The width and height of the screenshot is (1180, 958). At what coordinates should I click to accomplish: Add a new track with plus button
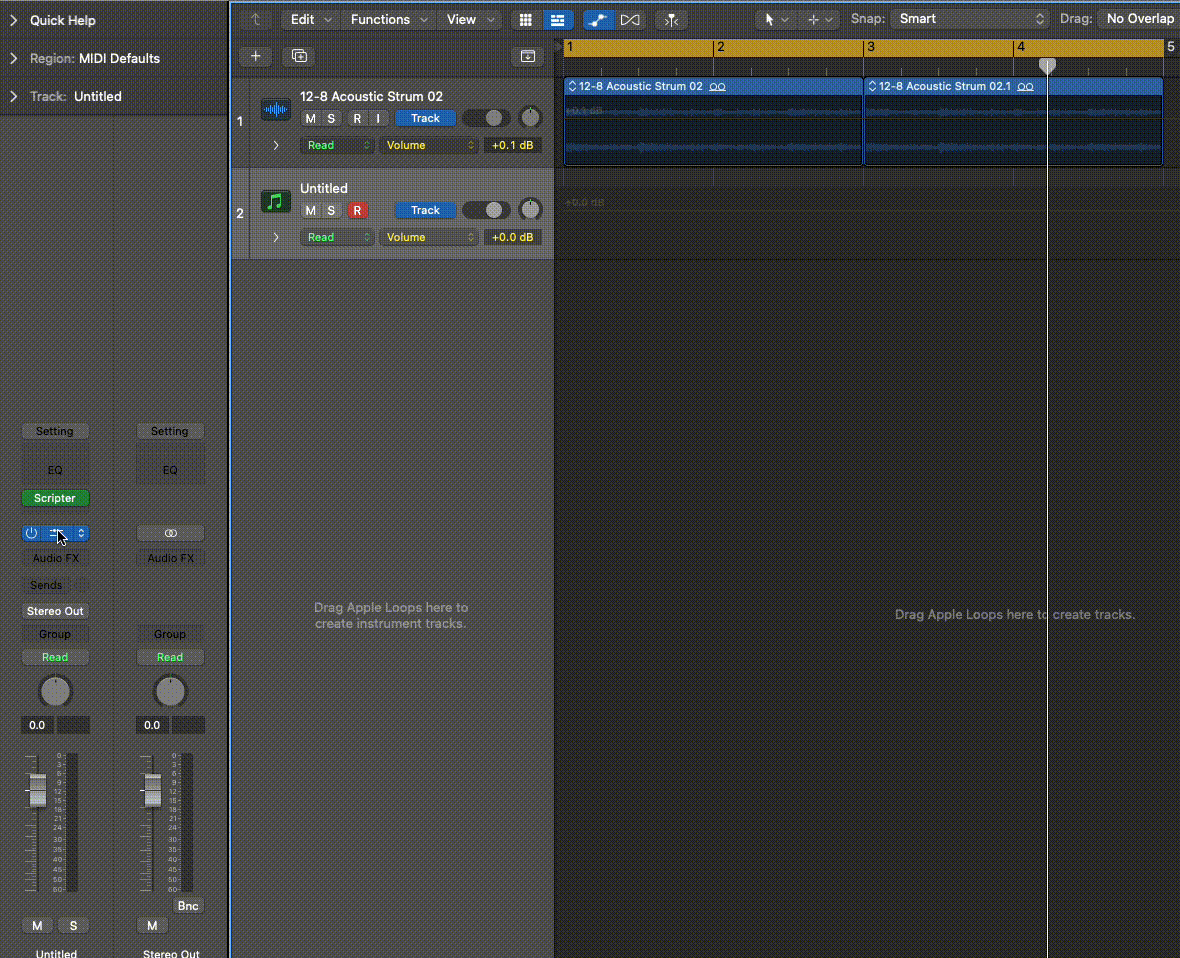256,56
